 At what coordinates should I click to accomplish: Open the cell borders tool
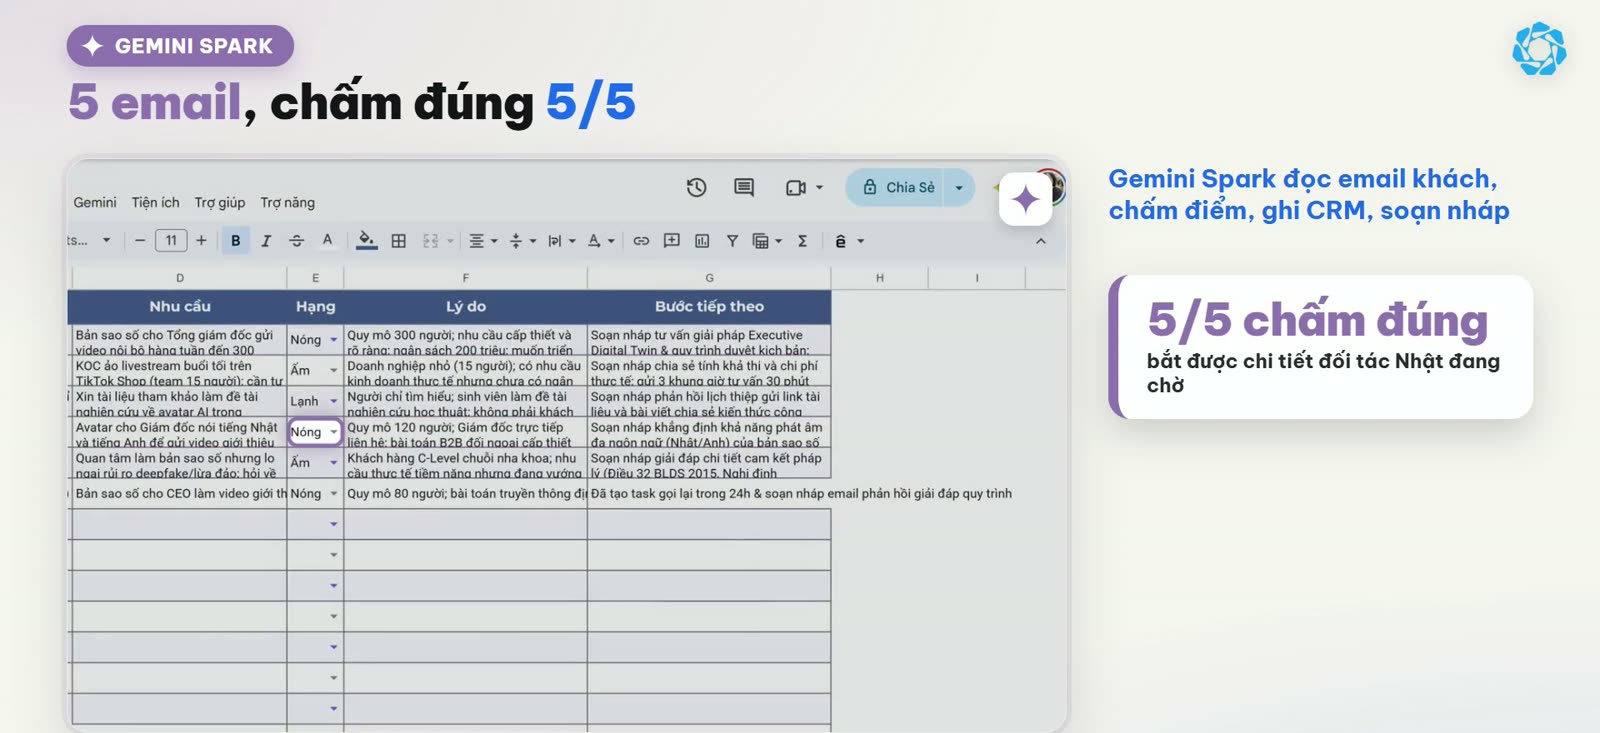[399, 241]
